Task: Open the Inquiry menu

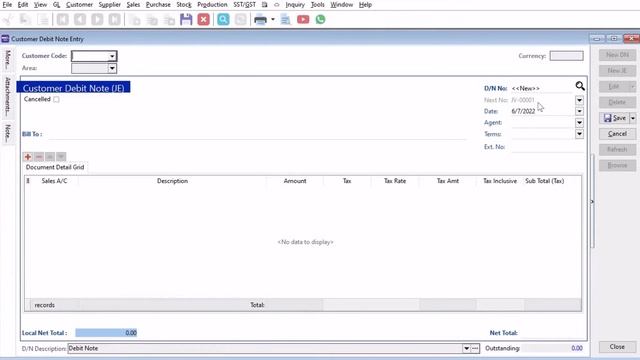Action: [295, 5]
